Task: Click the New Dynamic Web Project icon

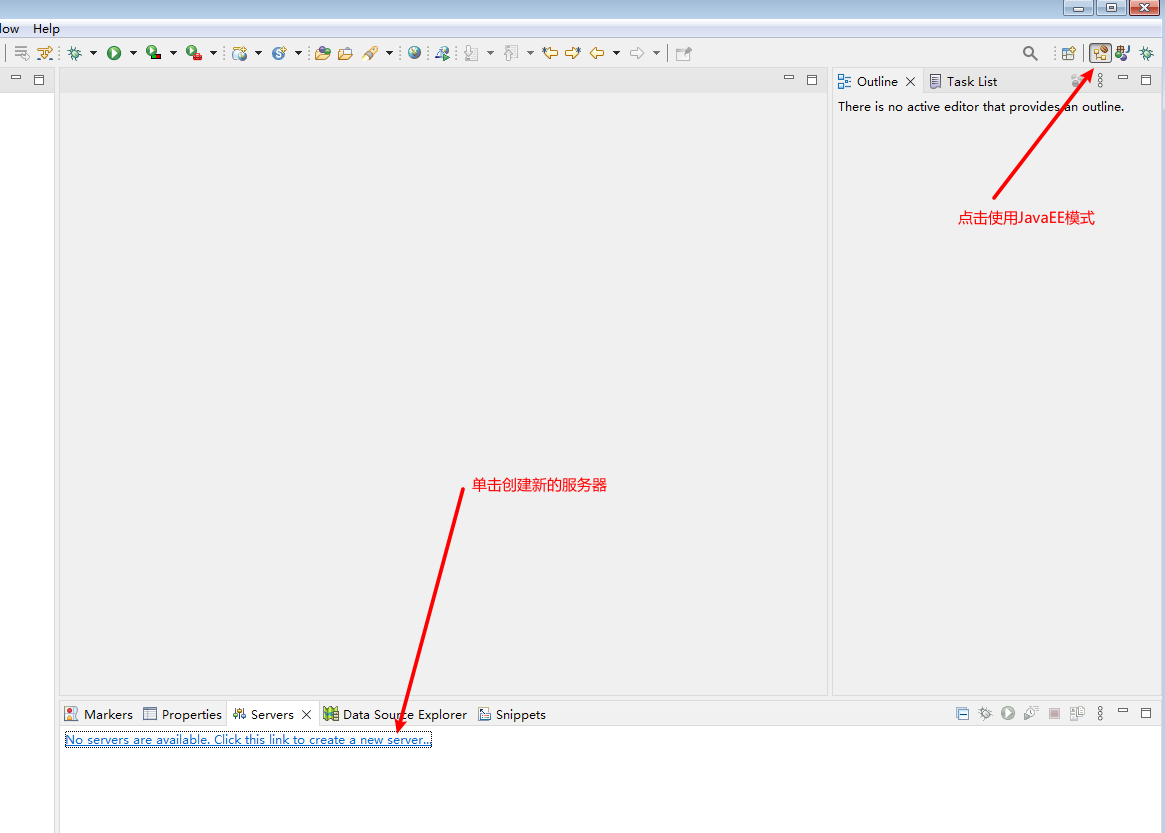Action: pos(239,53)
